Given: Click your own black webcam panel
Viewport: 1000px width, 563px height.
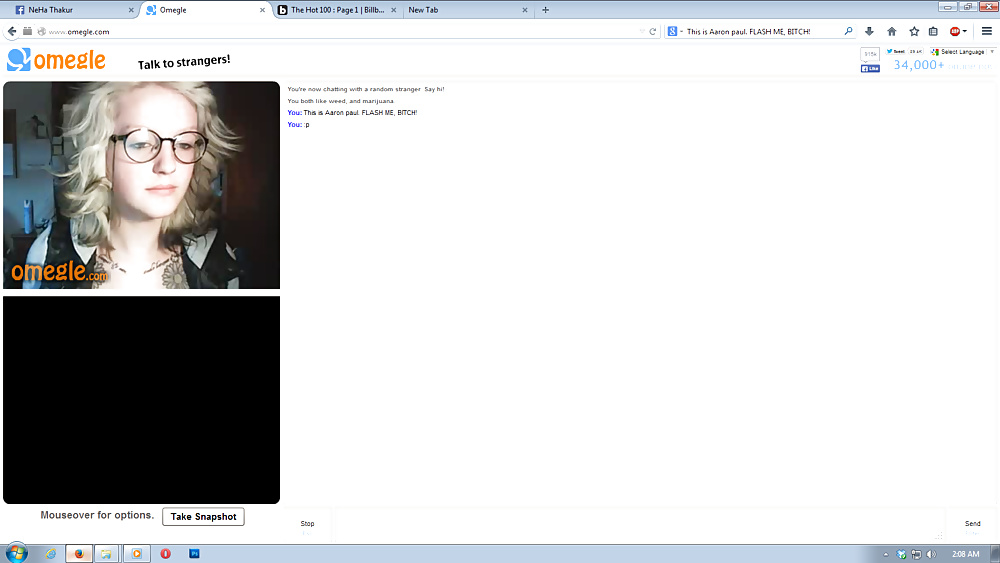Looking at the screenshot, I should 142,400.
